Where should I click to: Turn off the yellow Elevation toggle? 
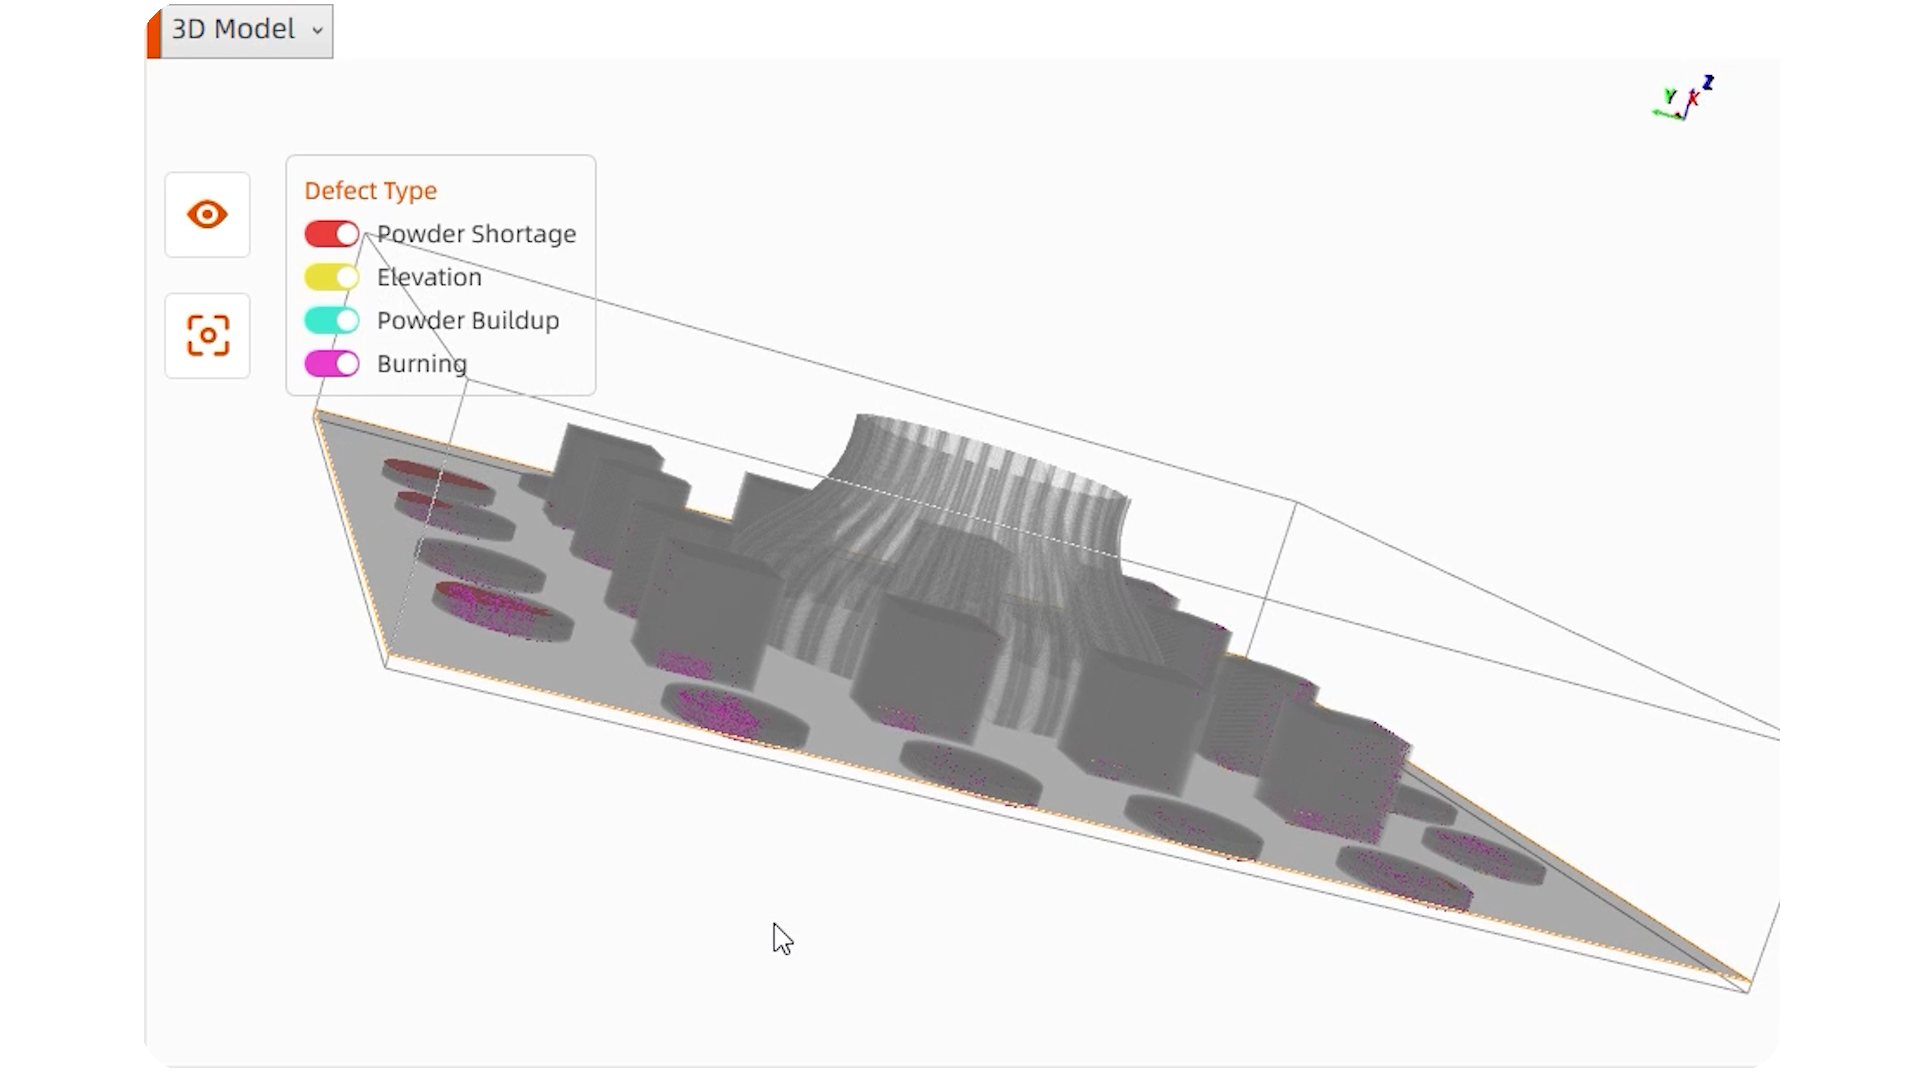tap(332, 277)
